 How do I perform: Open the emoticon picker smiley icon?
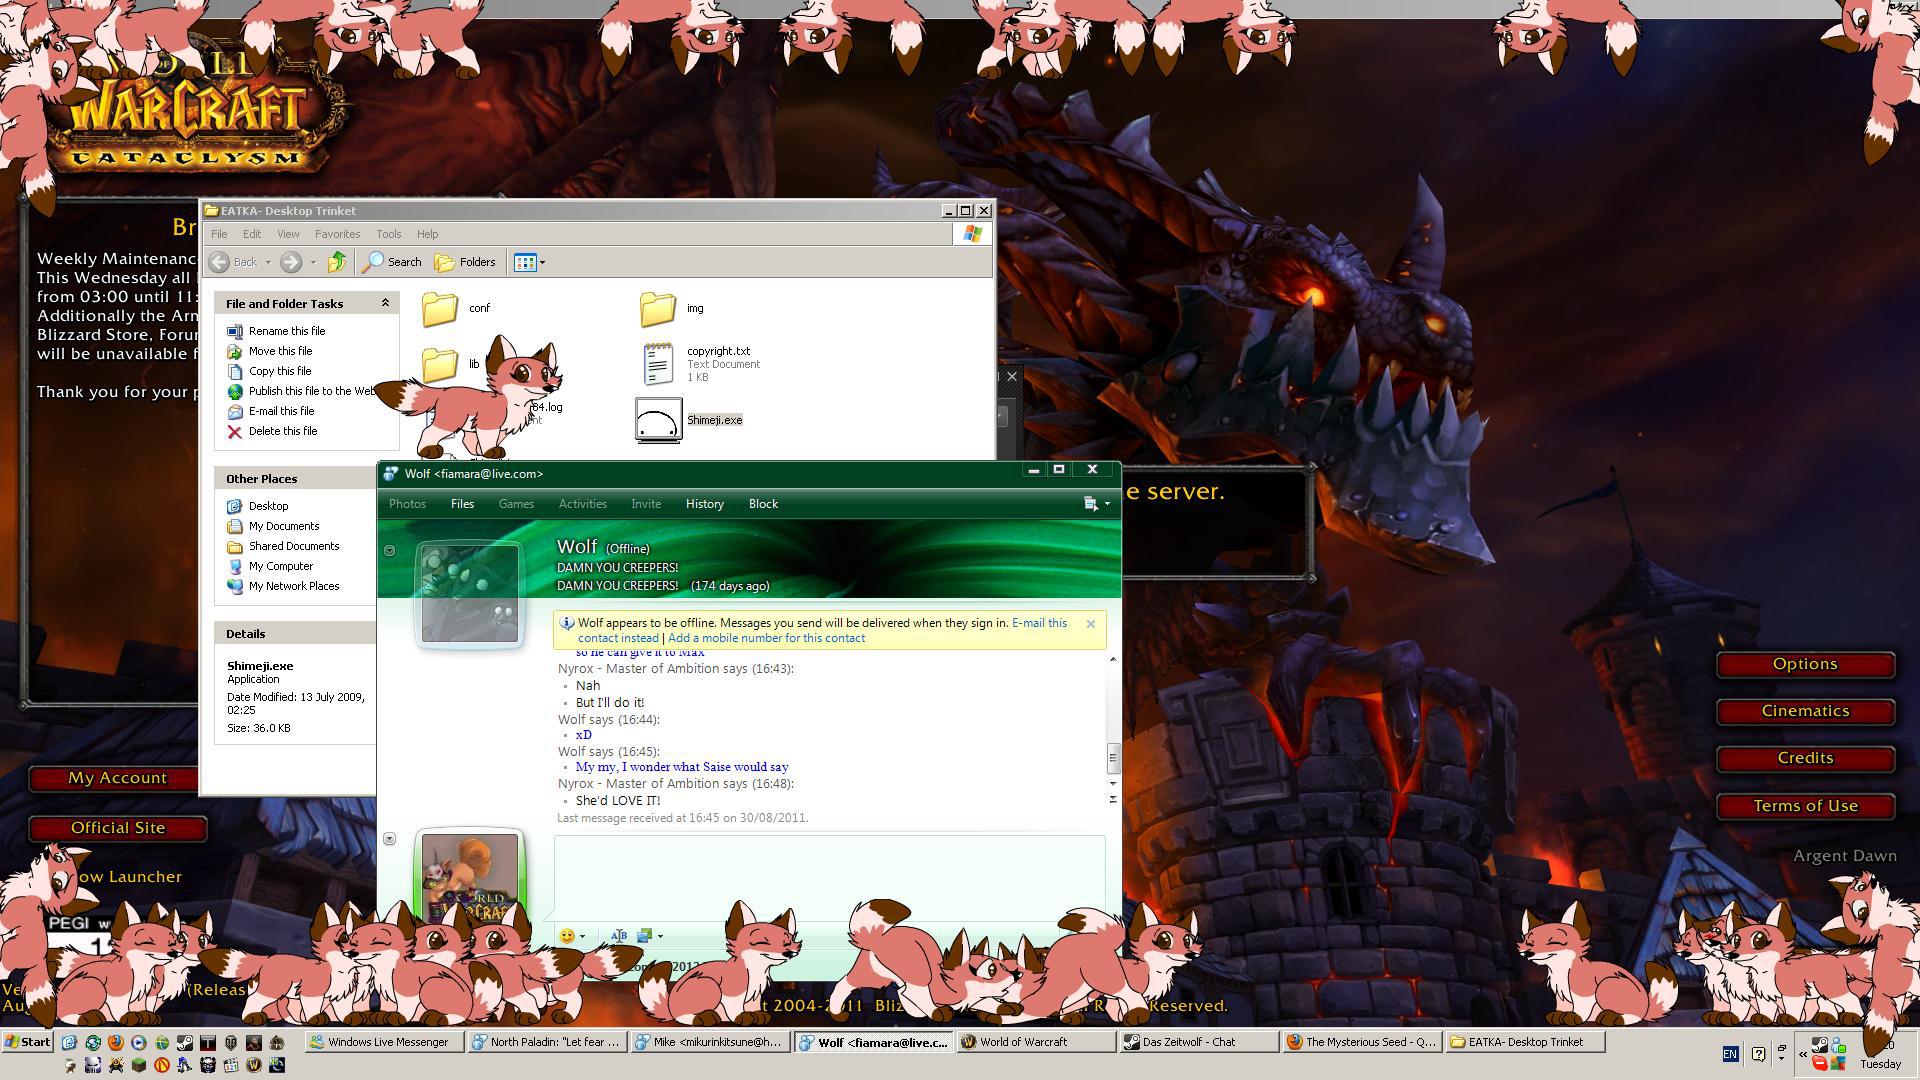(x=567, y=936)
